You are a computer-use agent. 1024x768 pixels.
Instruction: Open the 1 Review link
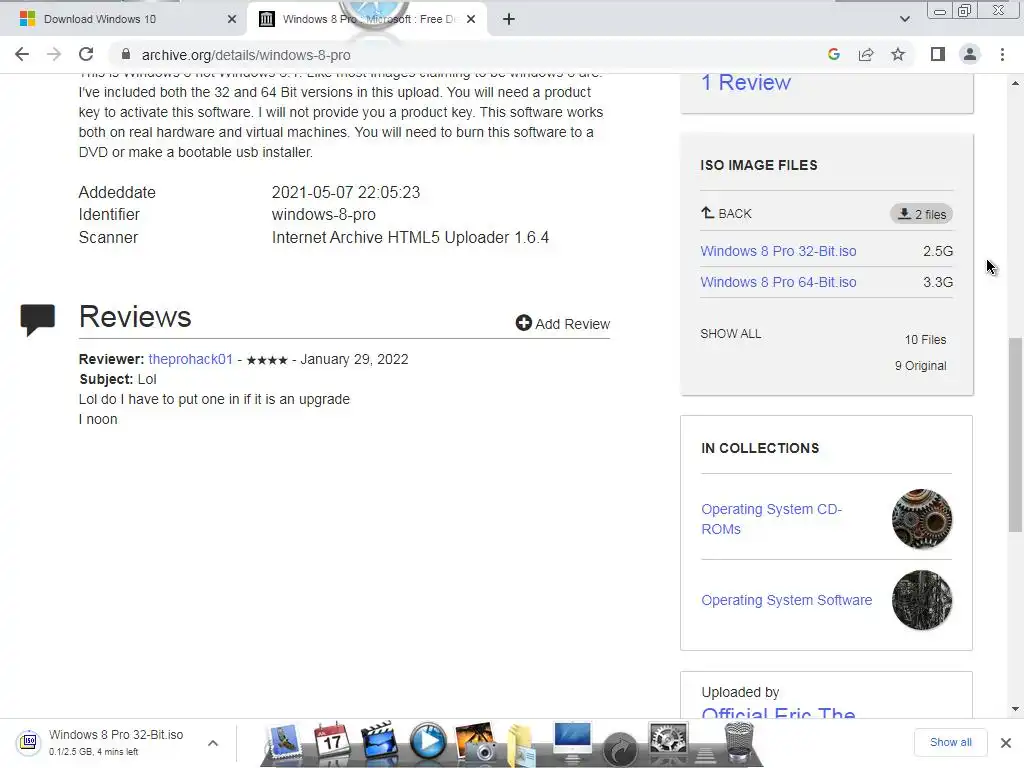[x=746, y=82]
